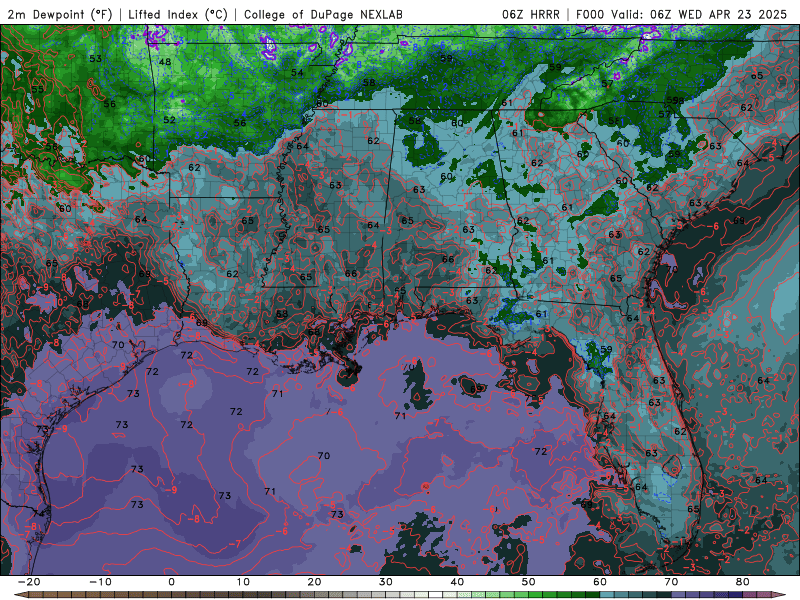Click the 20 label on the color scale

[x=314, y=582]
